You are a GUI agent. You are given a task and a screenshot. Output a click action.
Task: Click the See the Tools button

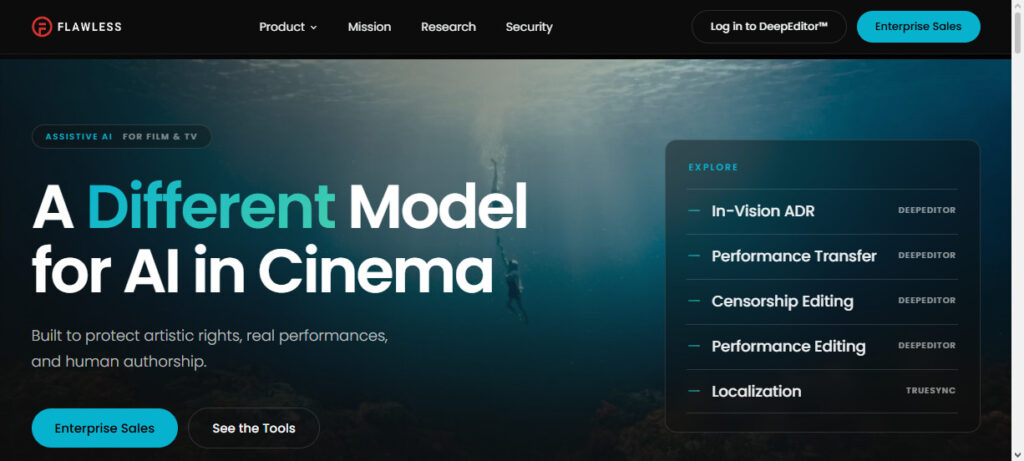click(x=253, y=428)
